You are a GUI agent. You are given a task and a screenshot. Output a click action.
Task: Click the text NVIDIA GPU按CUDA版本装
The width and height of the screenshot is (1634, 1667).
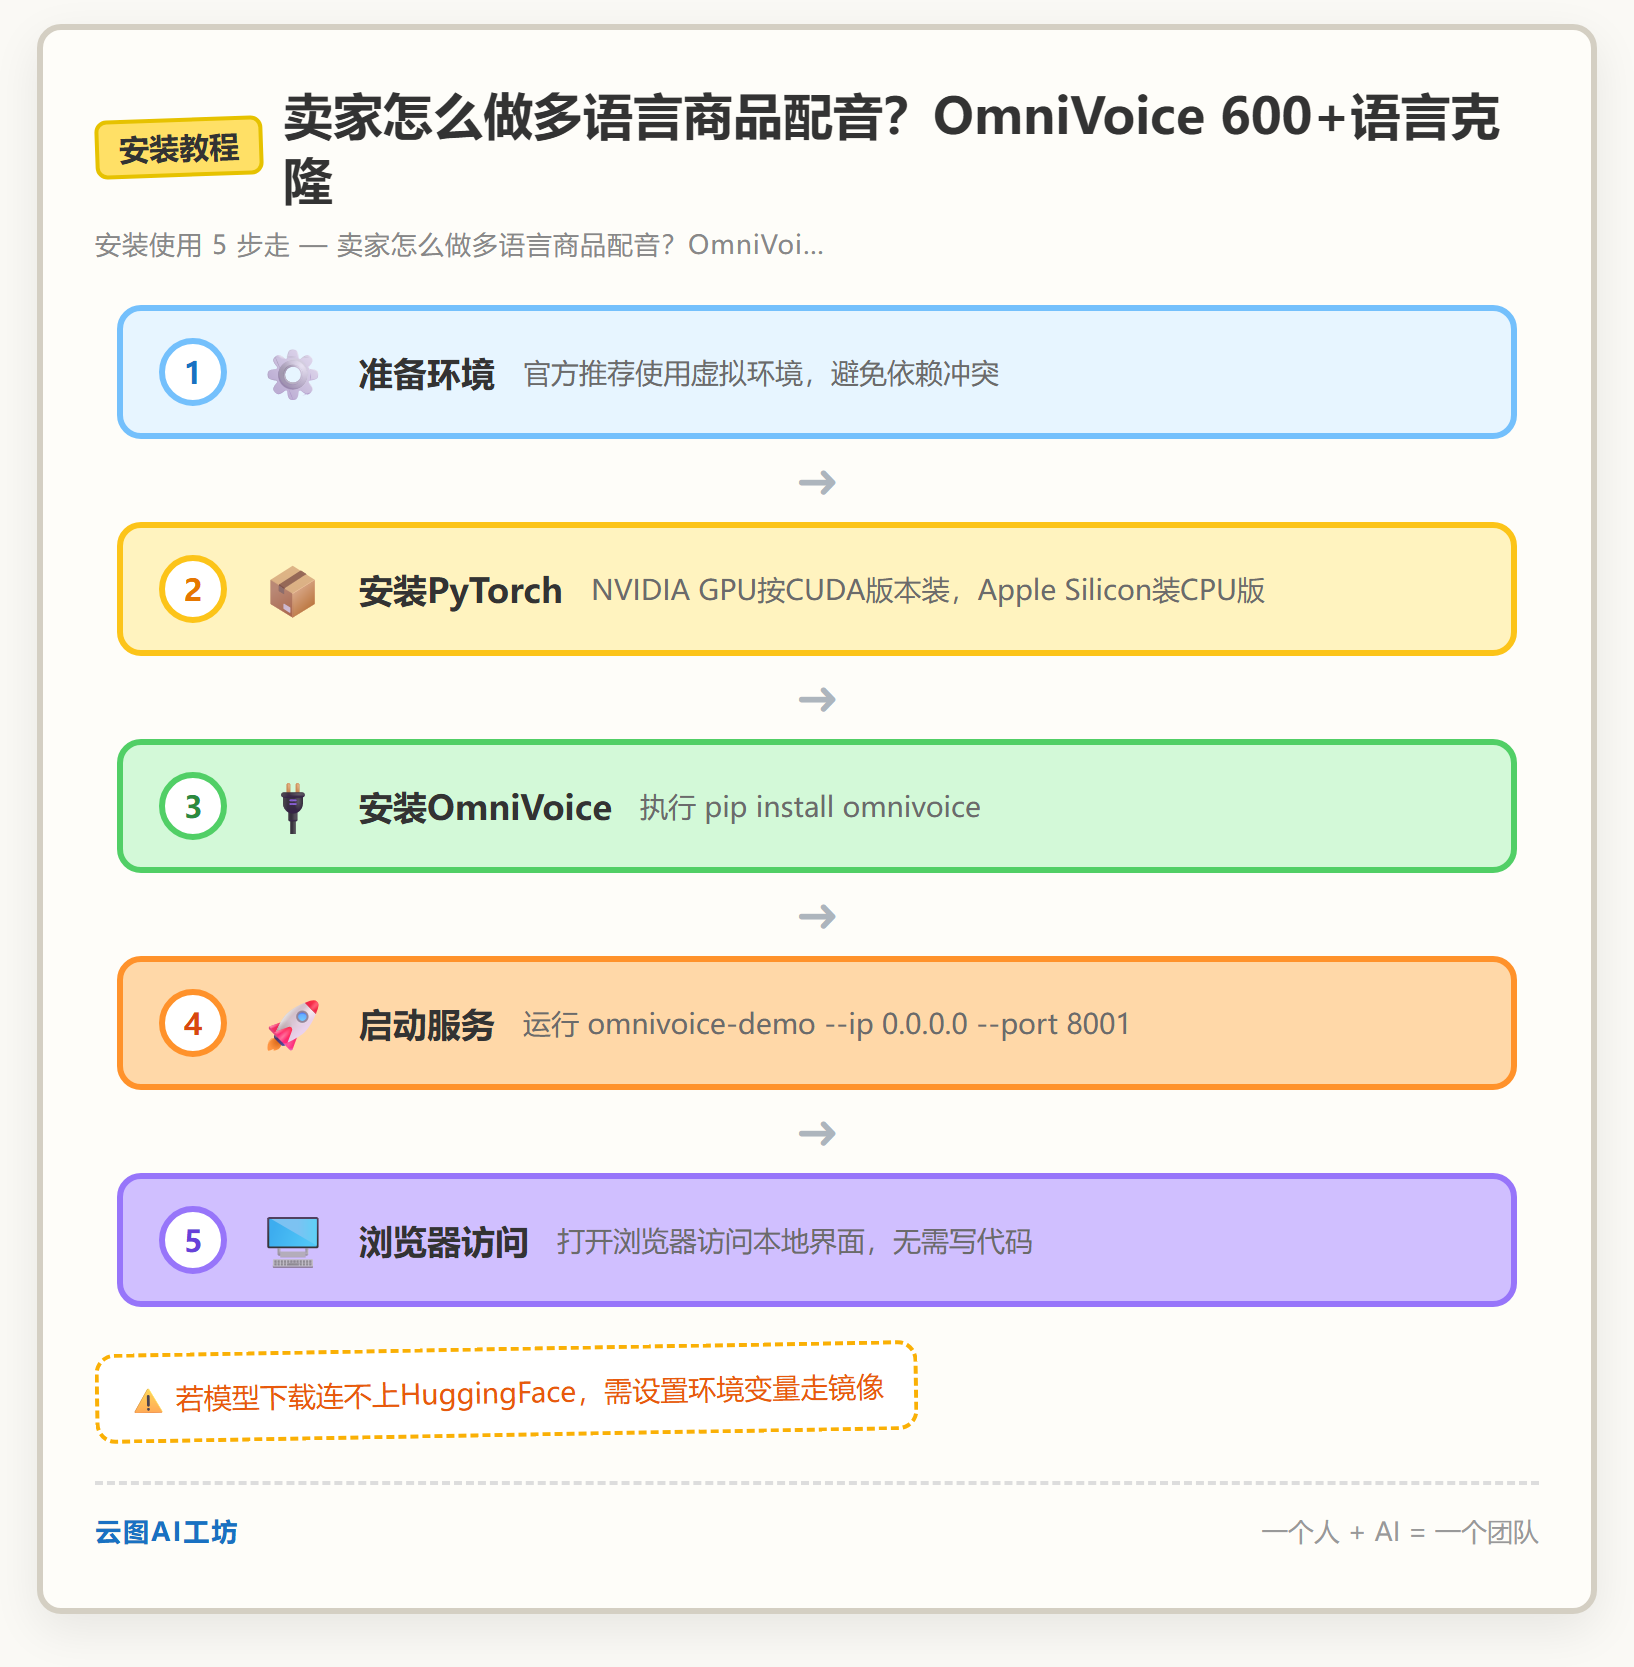pos(770,591)
